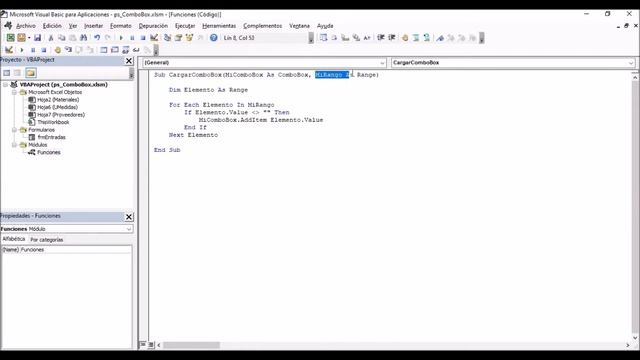
Task: Click View Code in Project panel
Action: [x=7, y=73]
